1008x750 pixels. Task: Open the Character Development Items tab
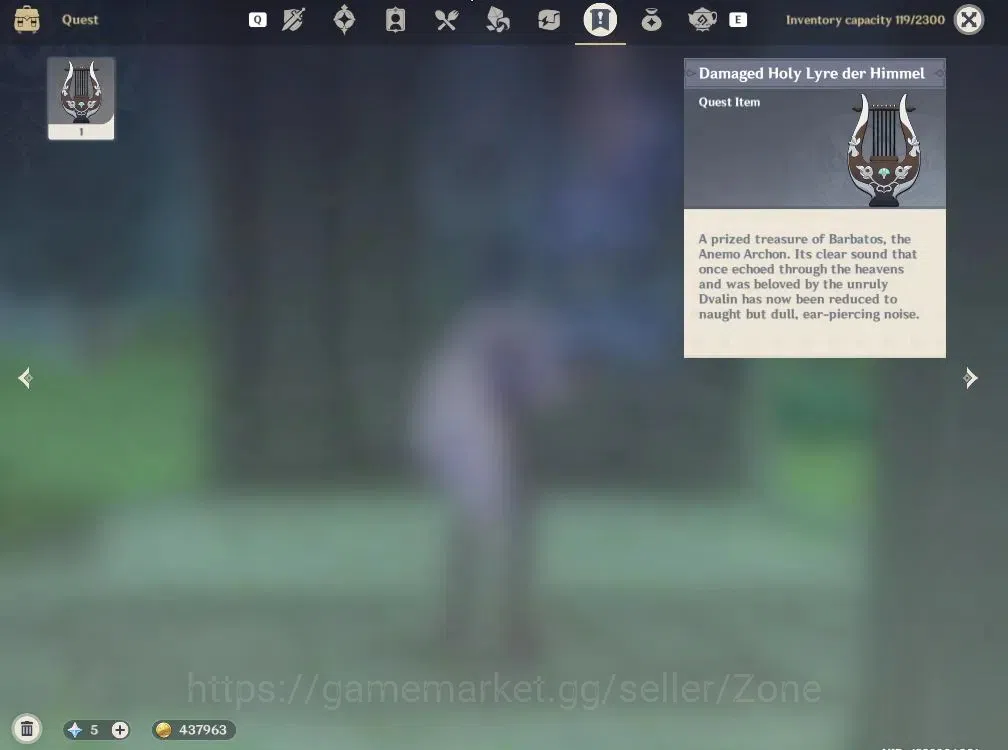click(395, 20)
